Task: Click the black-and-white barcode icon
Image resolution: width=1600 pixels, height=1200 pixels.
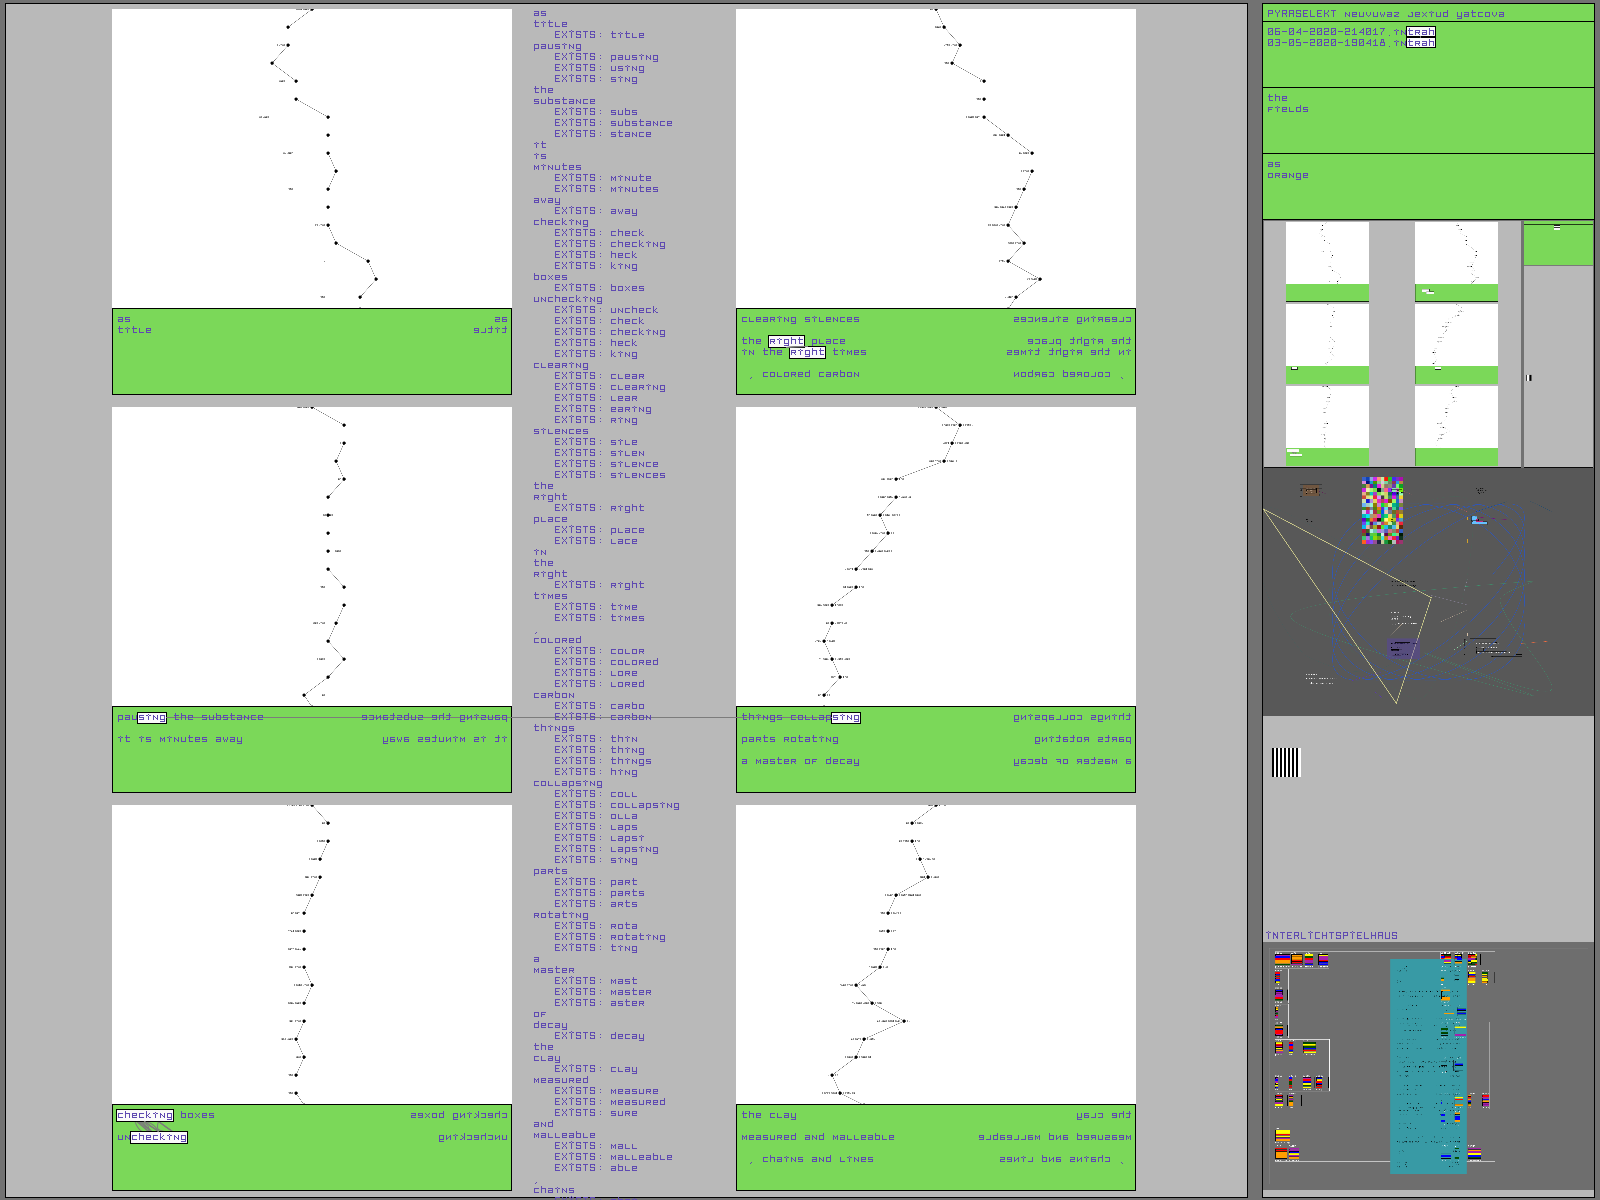Action: pos(1285,762)
